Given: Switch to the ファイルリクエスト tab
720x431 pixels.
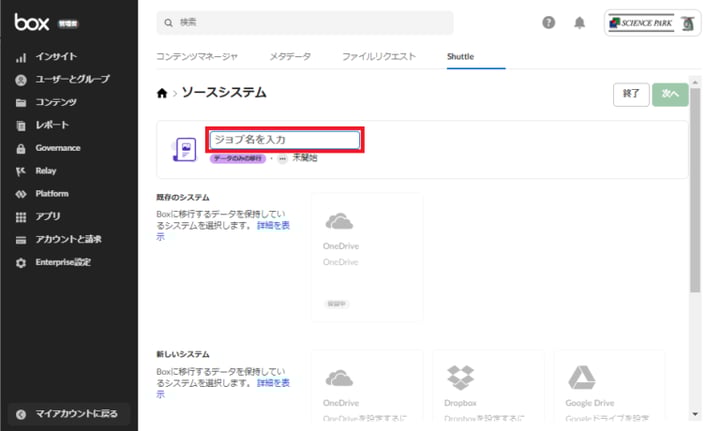Looking at the screenshot, I should coord(379,57).
